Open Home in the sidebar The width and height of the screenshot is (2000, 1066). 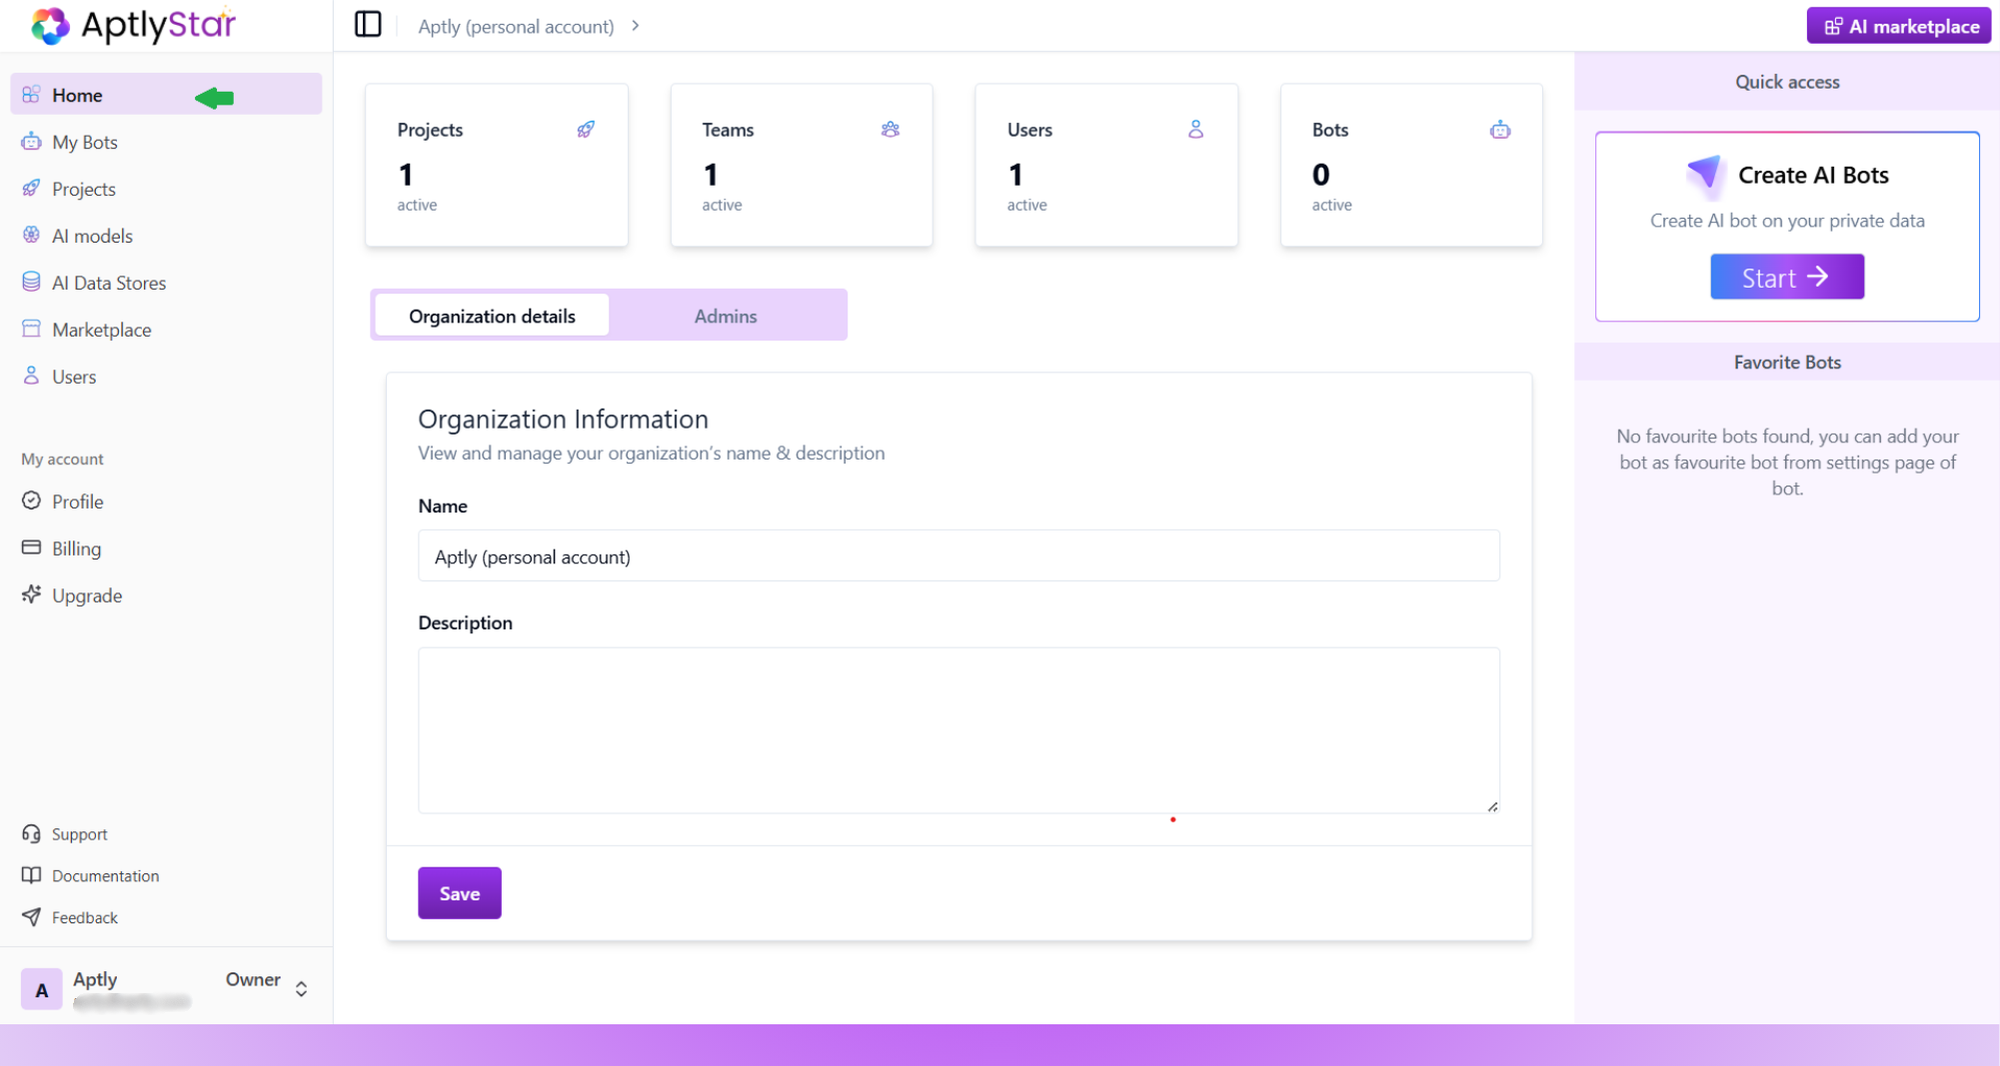coord(166,95)
